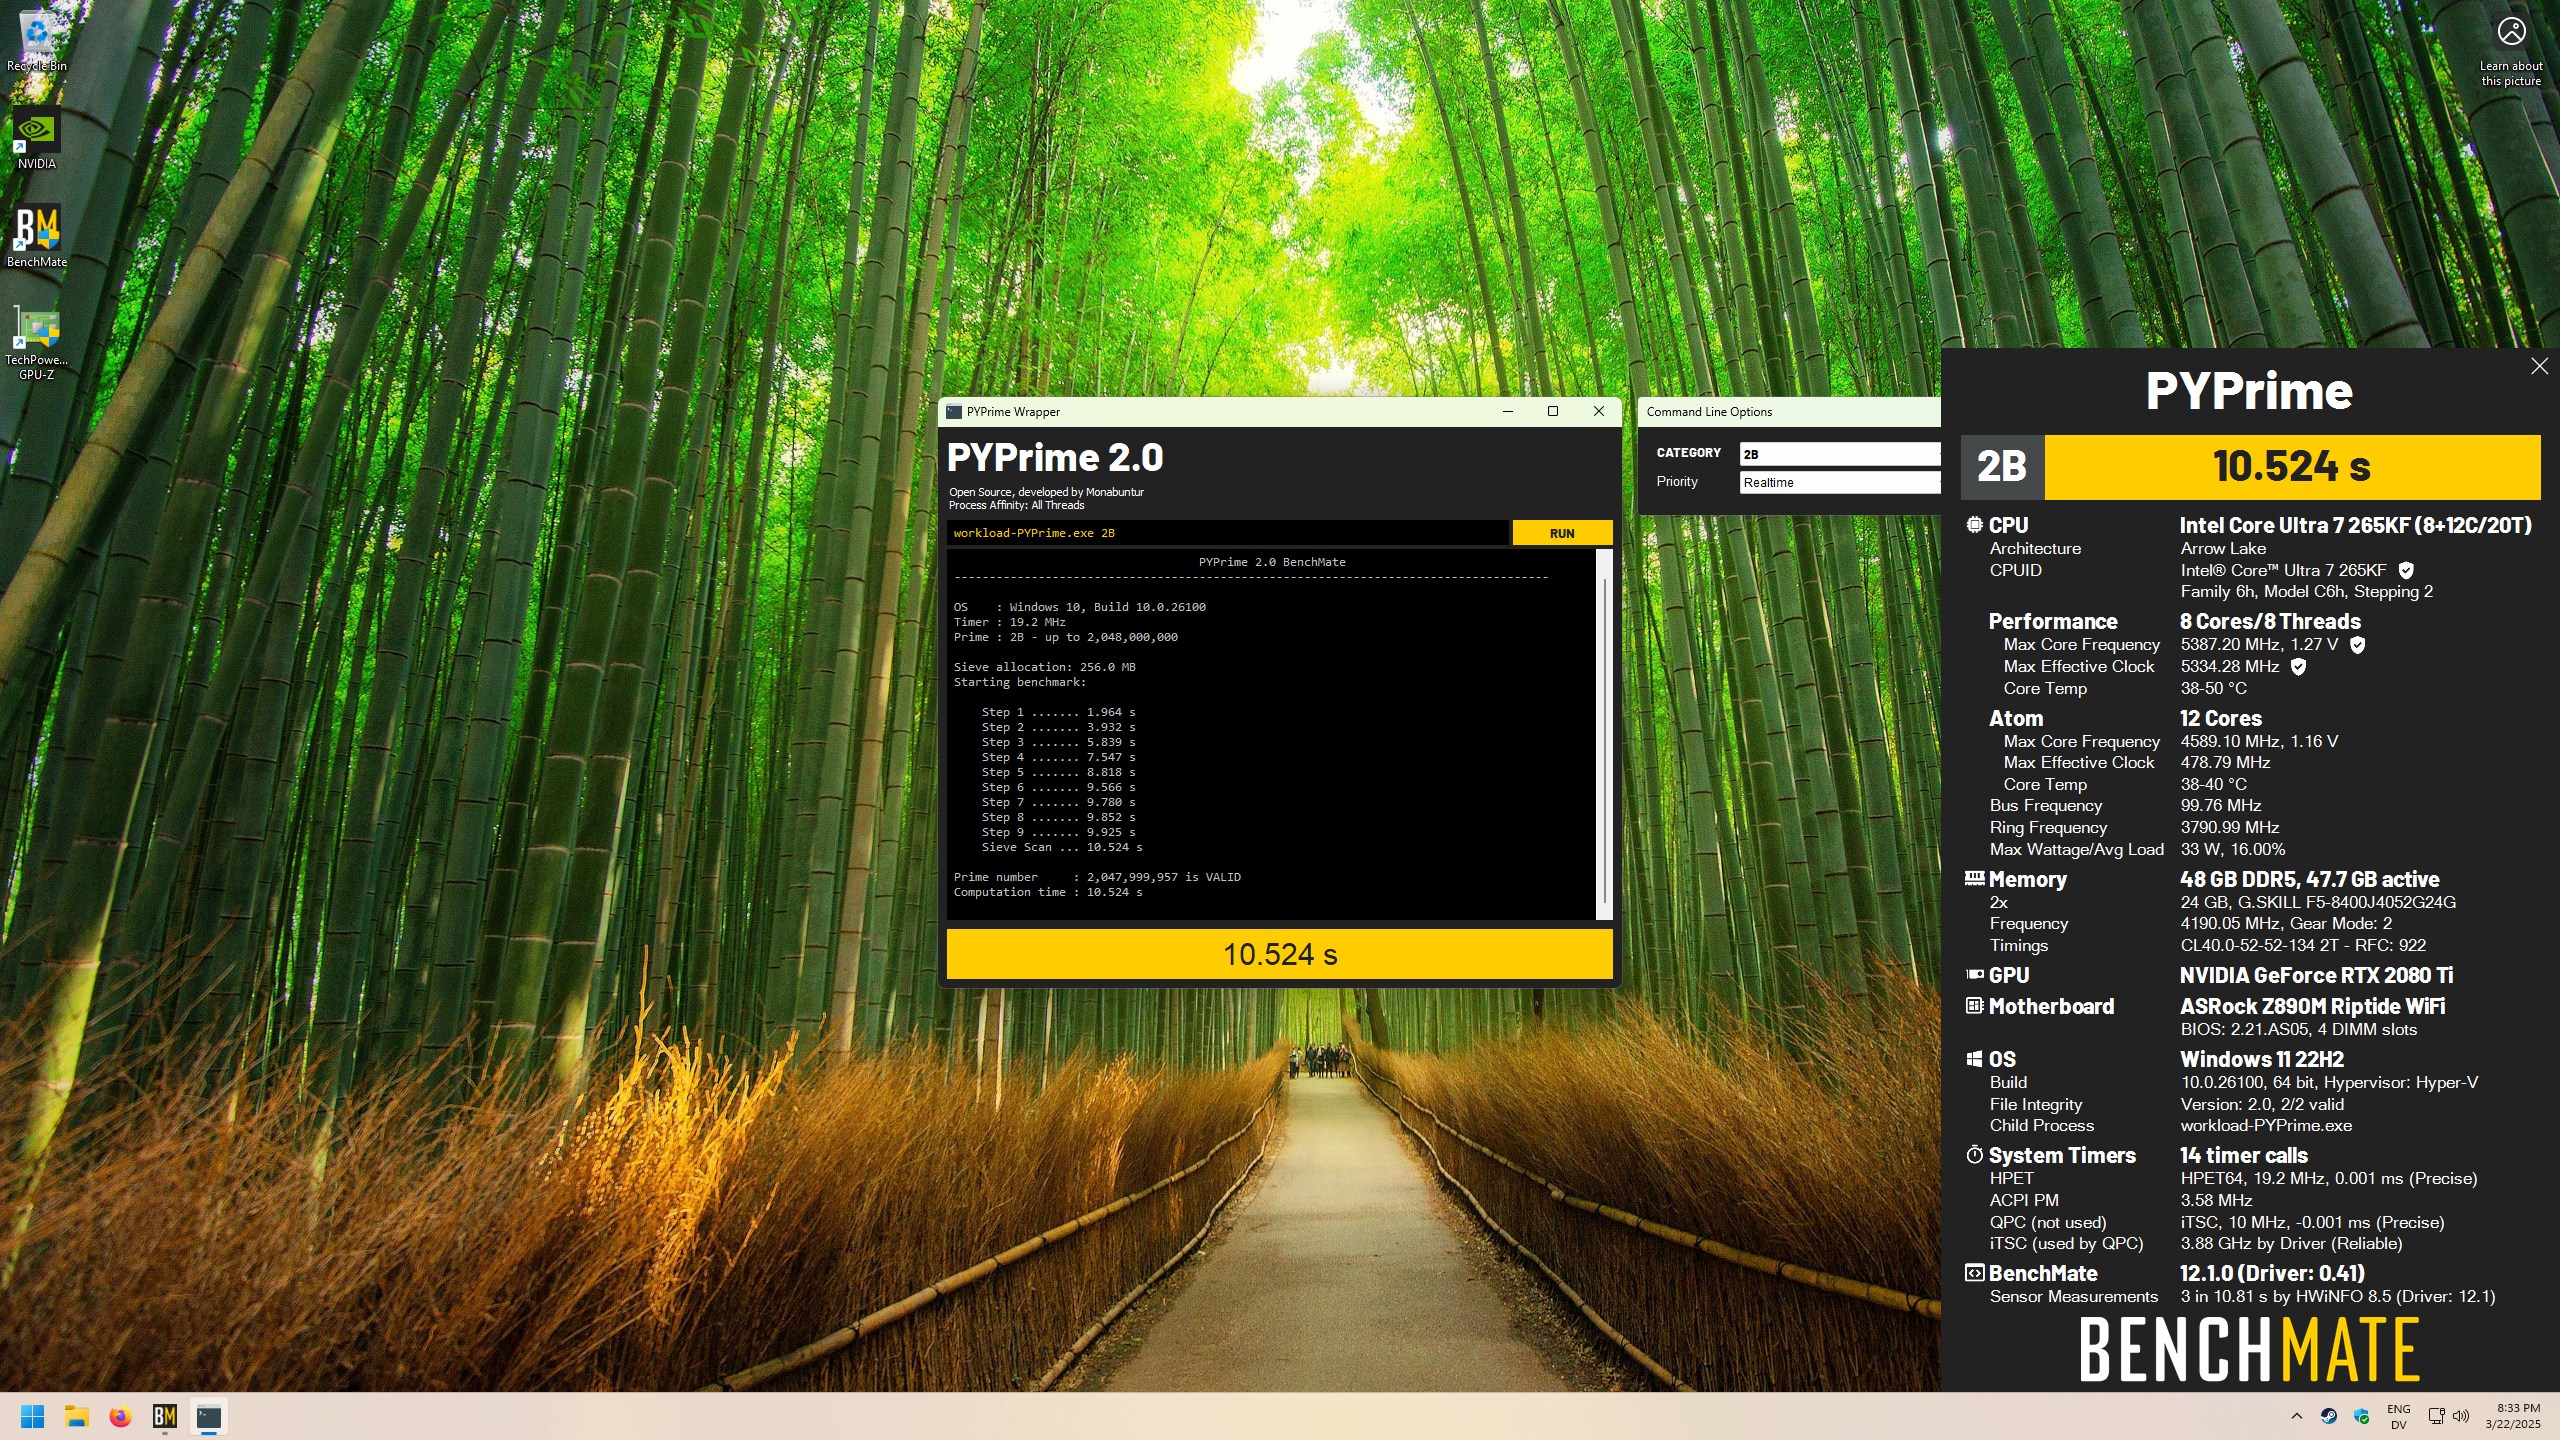2560x1440 pixels.
Task: Show hidden system tray icons
Action: [2297, 1416]
